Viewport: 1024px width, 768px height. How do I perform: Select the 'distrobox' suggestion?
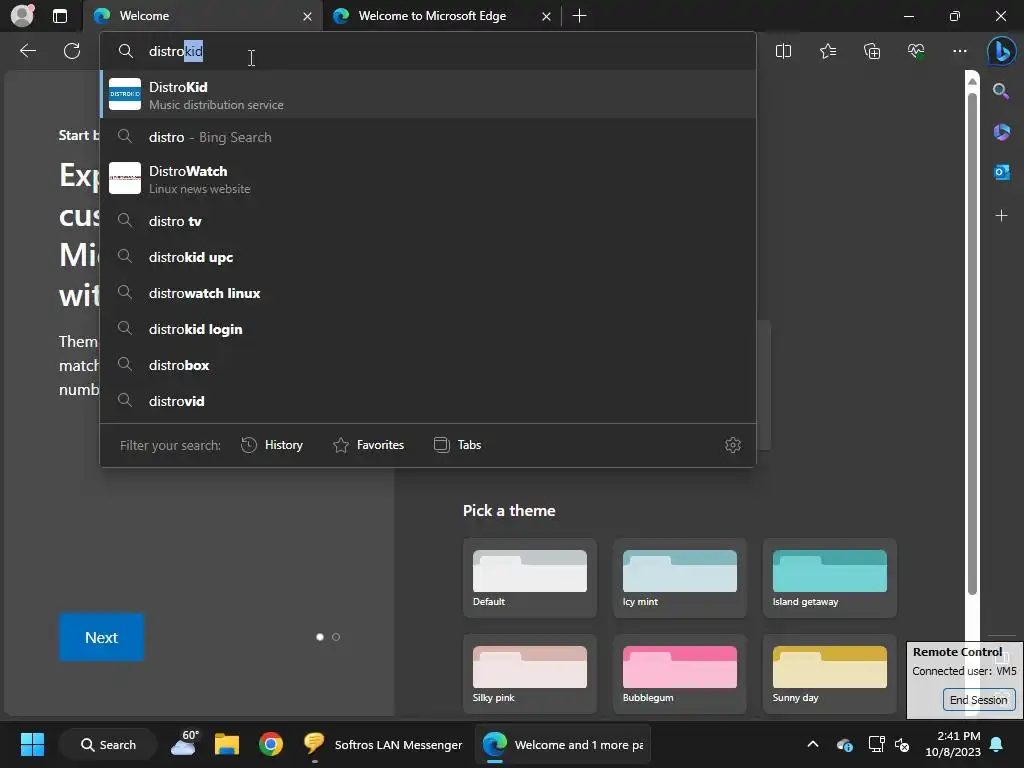pos(428,365)
